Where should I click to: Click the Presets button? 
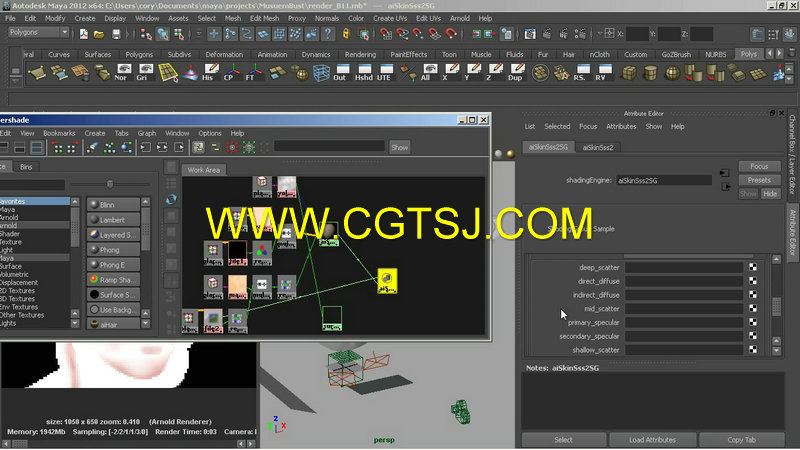pyautogui.click(x=759, y=180)
